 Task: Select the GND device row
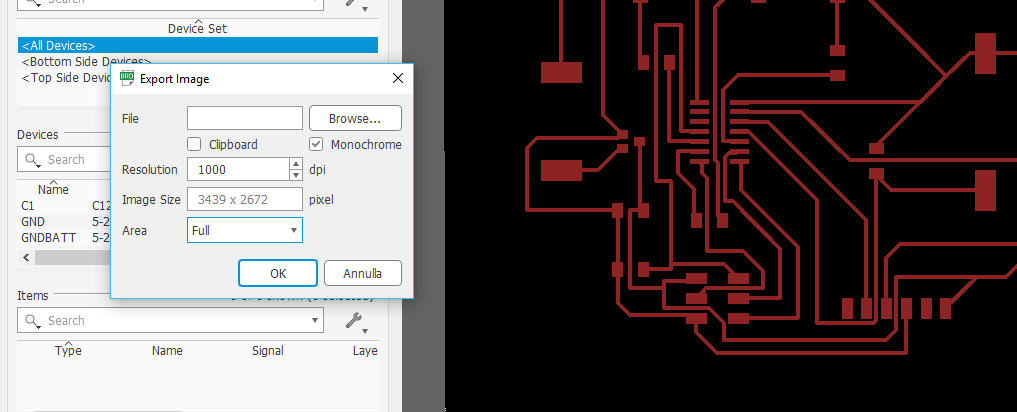click(x=64, y=222)
